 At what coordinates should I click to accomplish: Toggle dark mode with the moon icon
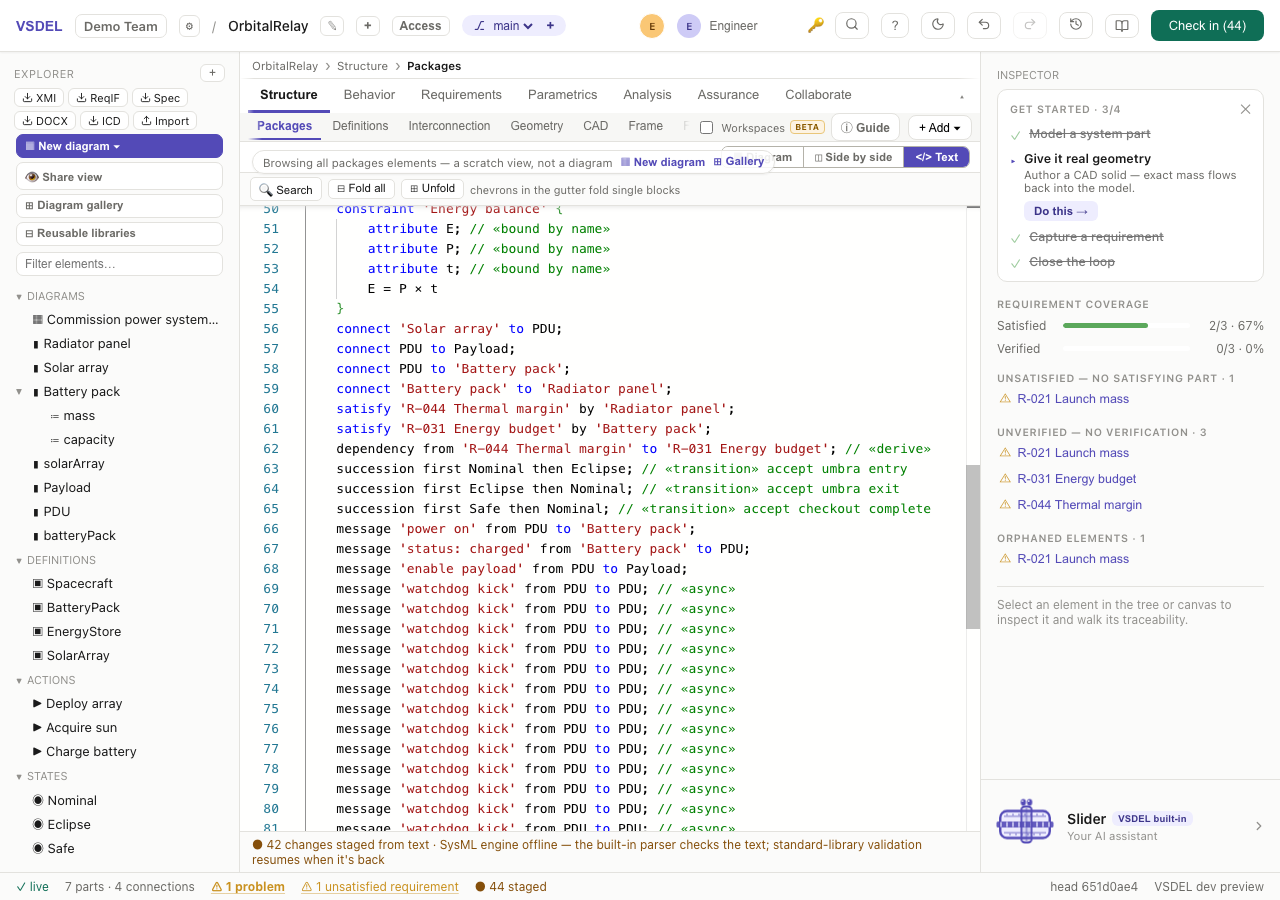[x=938, y=26]
